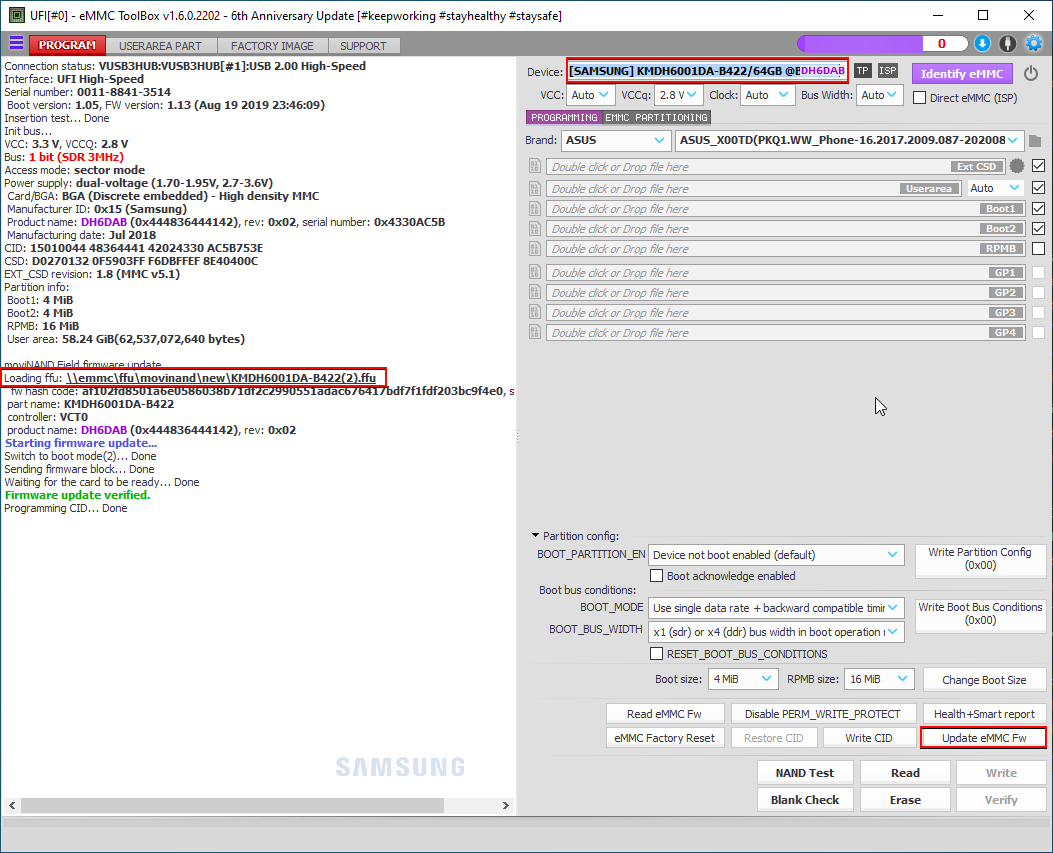Viewport: 1053px width, 853px height.
Task: Switch to the EMMC PARTITIONING tab
Action: pyautogui.click(x=656, y=118)
